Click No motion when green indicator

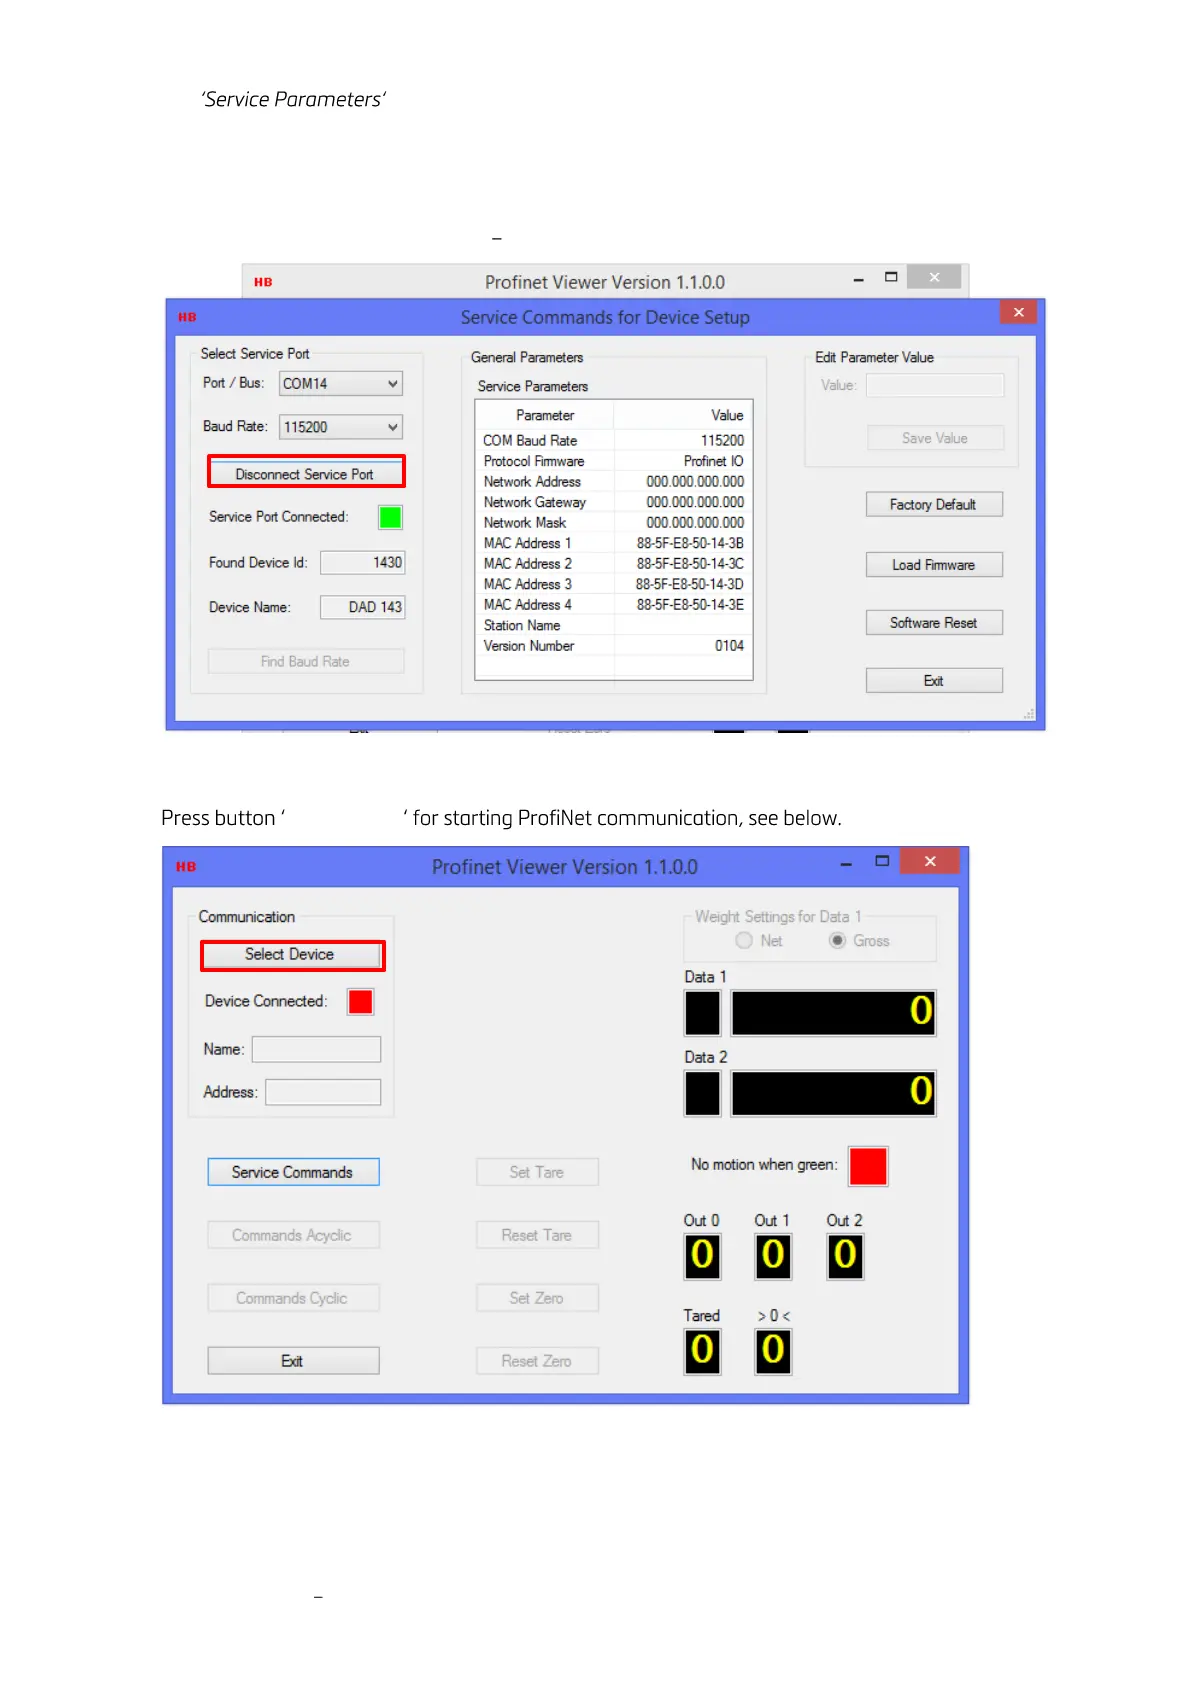point(868,1166)
